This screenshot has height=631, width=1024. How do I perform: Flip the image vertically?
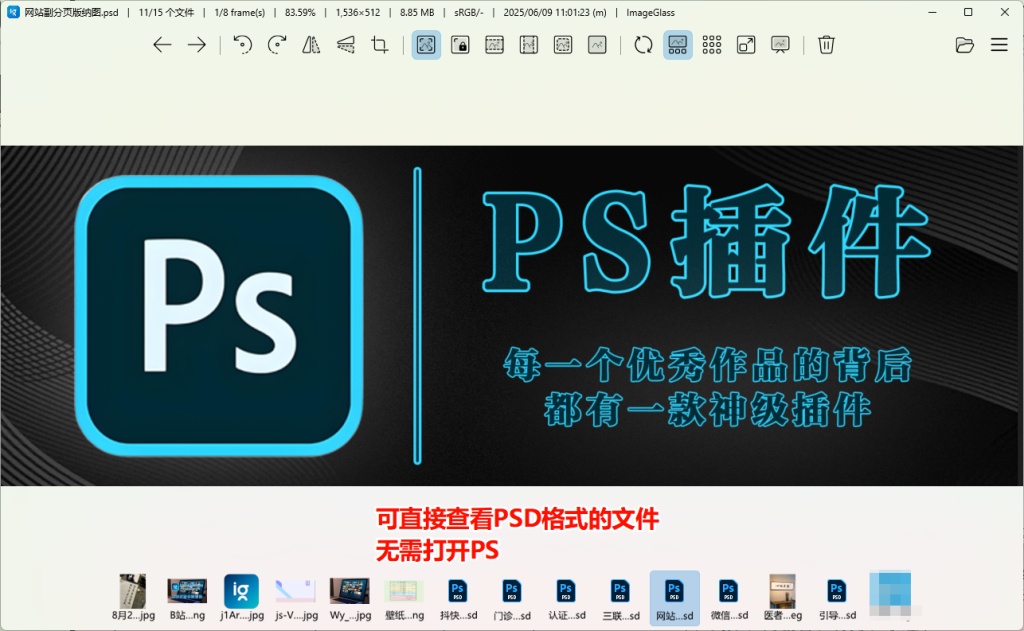pyautogui.click(x=346, y=45)
